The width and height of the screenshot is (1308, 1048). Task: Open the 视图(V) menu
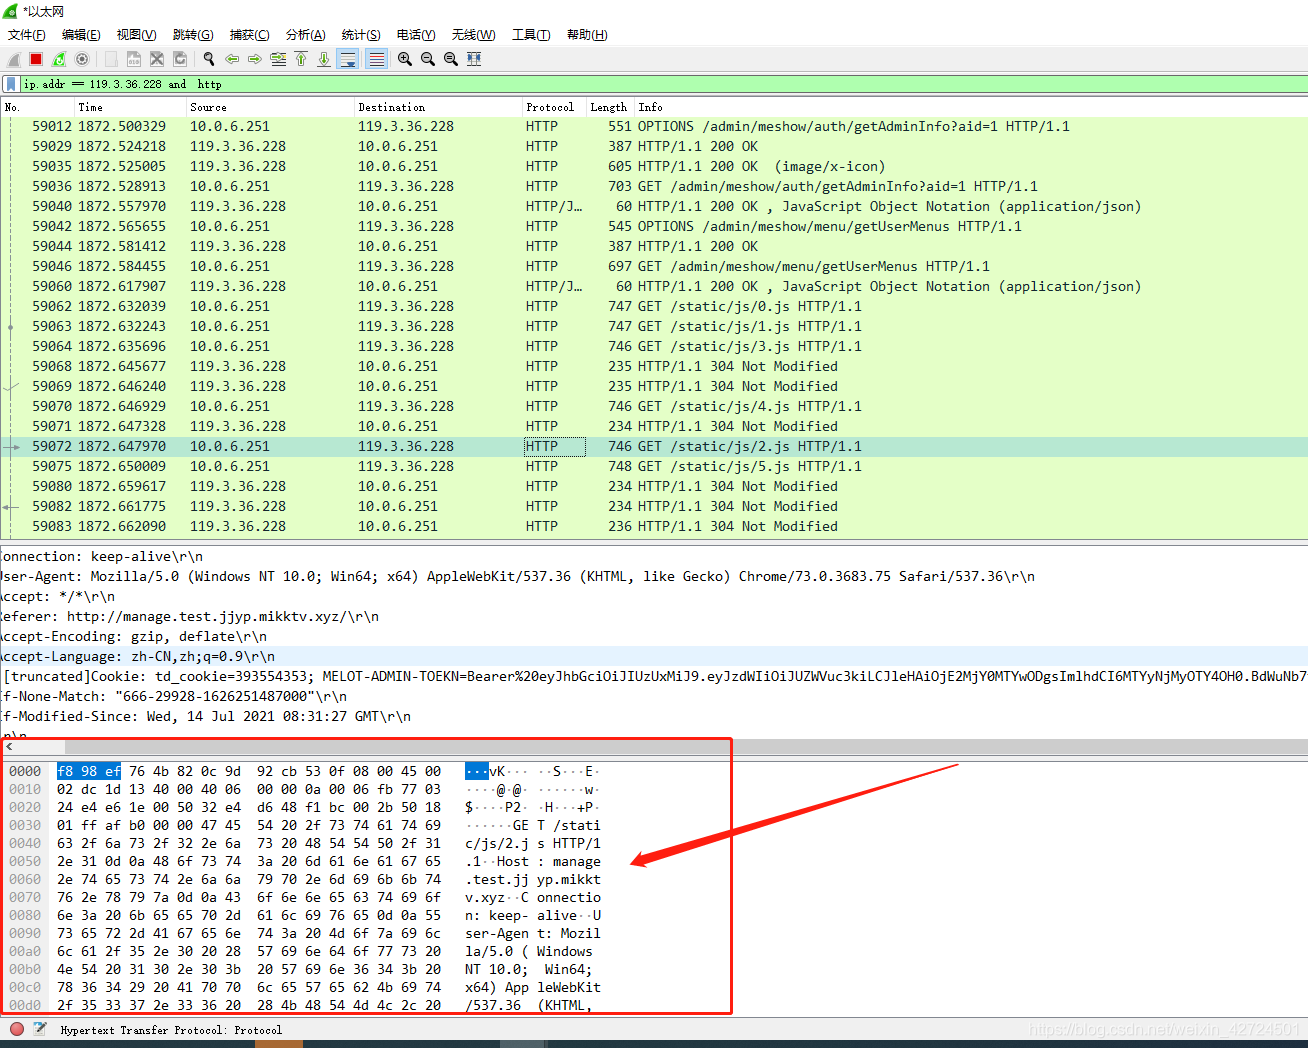pyautogui.click(x=137, y=35)
